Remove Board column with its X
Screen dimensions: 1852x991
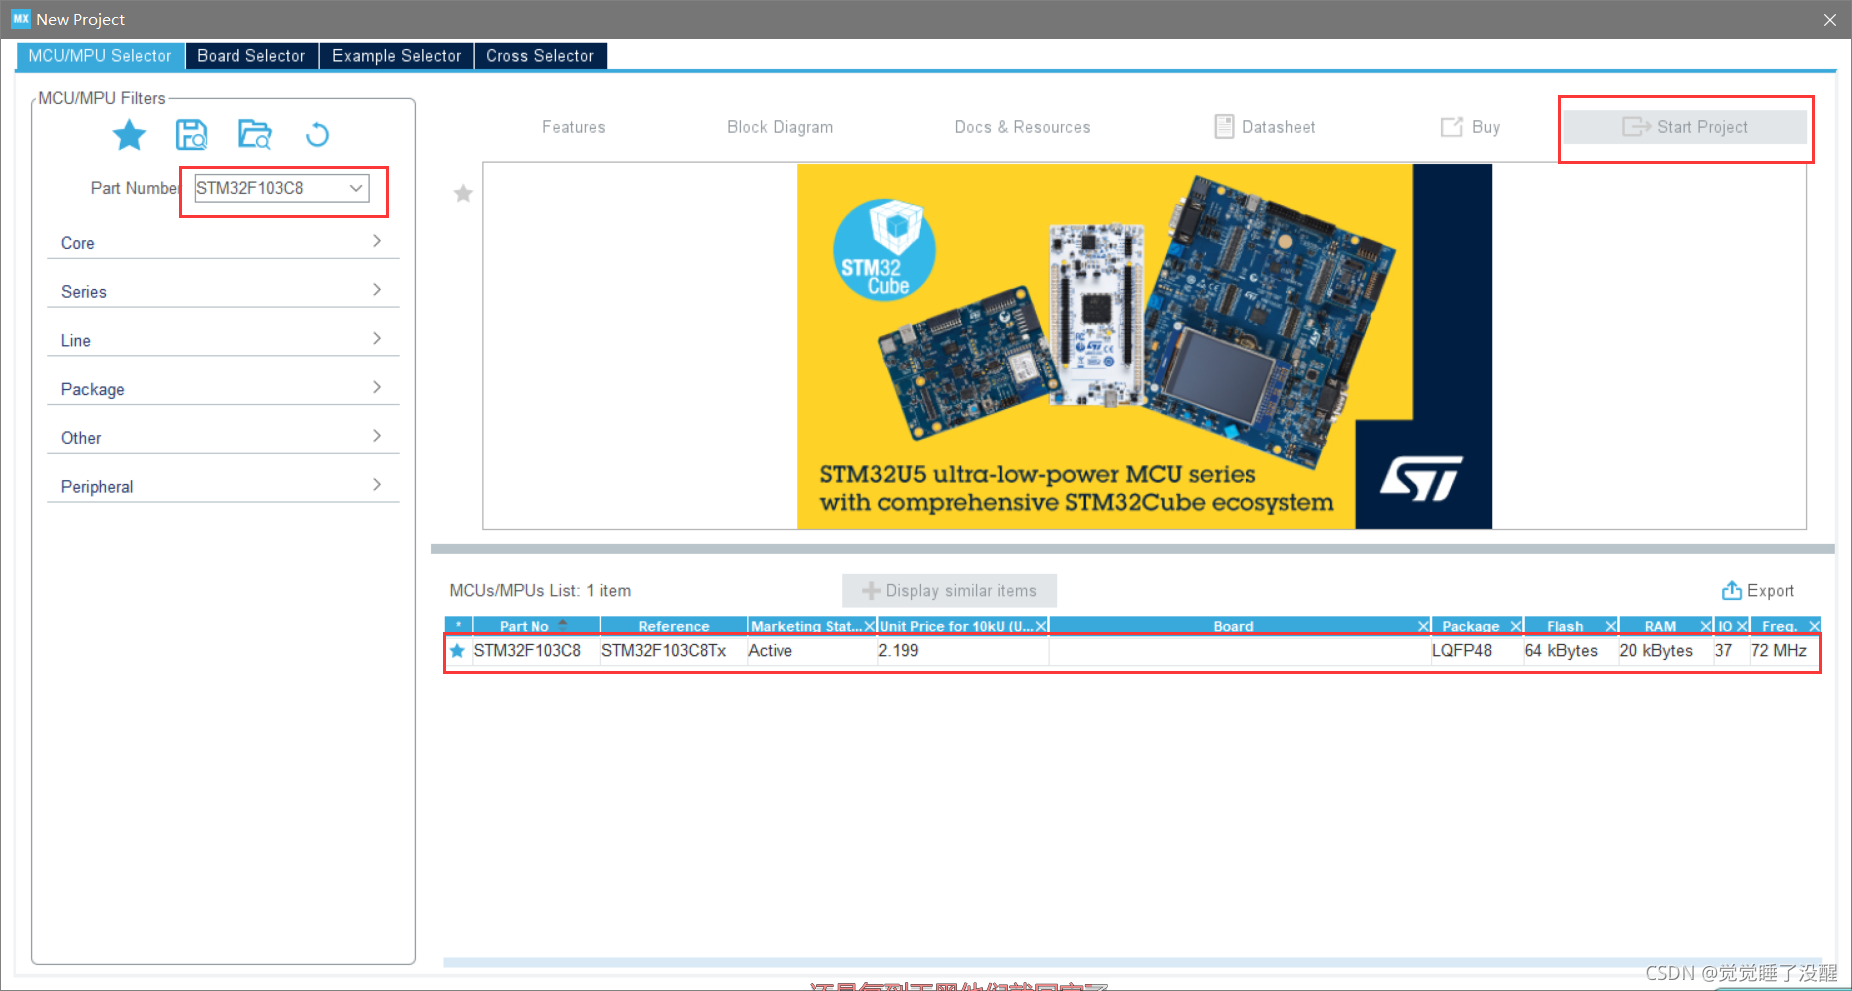[x=1423, y=626]
